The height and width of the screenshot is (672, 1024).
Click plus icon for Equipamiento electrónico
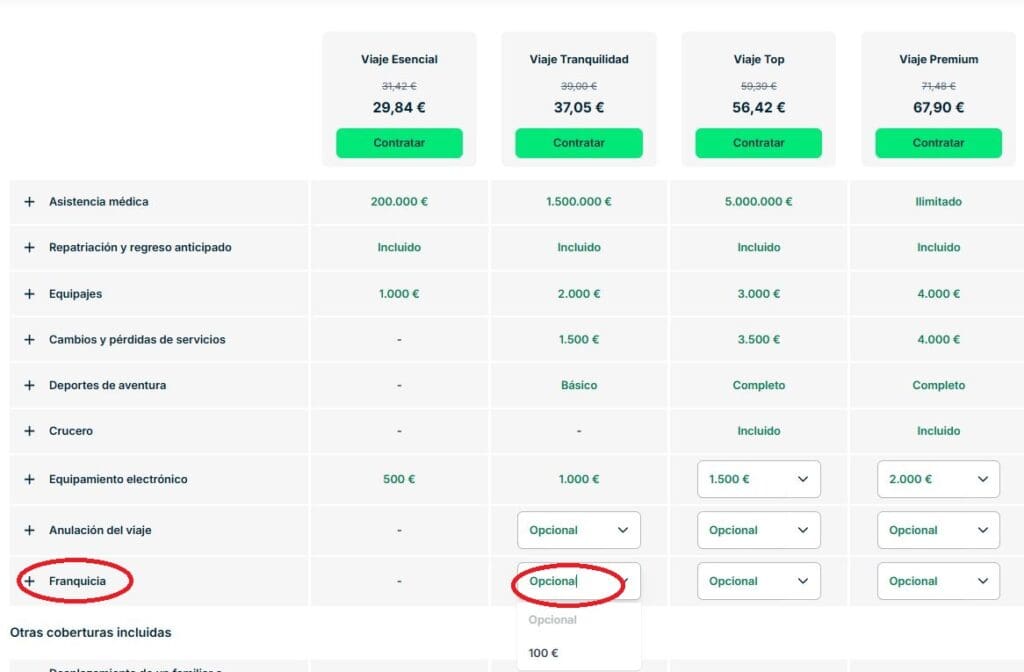point(29,479)
